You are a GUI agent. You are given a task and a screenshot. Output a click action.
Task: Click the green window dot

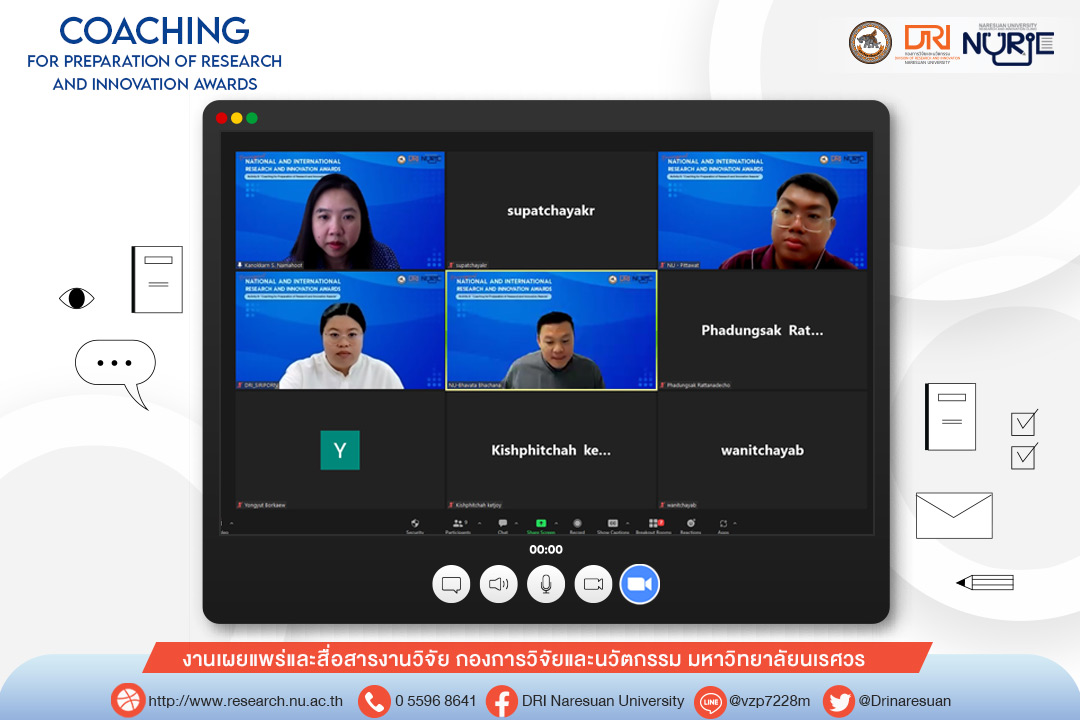click(x=252, y=118)
